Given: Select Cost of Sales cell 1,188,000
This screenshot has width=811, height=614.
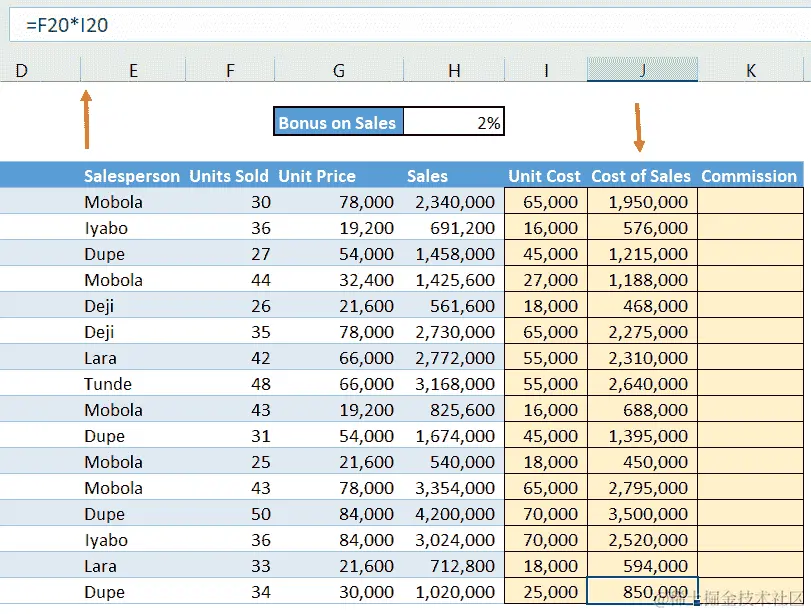Looking at the screenshot, I should click(x=642, y=279).
